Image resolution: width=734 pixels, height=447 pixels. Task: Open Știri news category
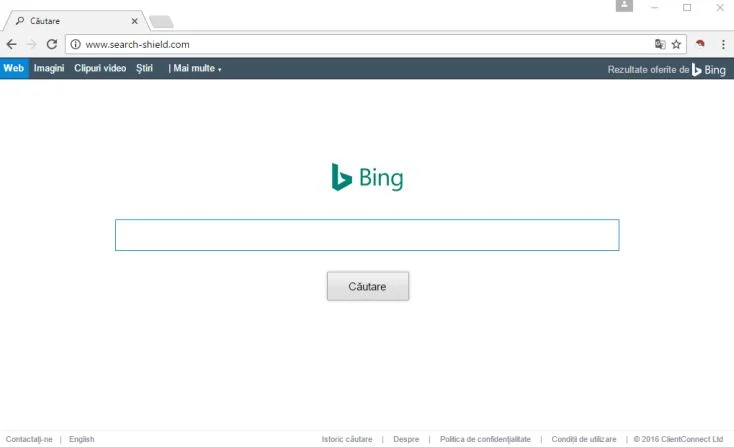click(144, 68)
